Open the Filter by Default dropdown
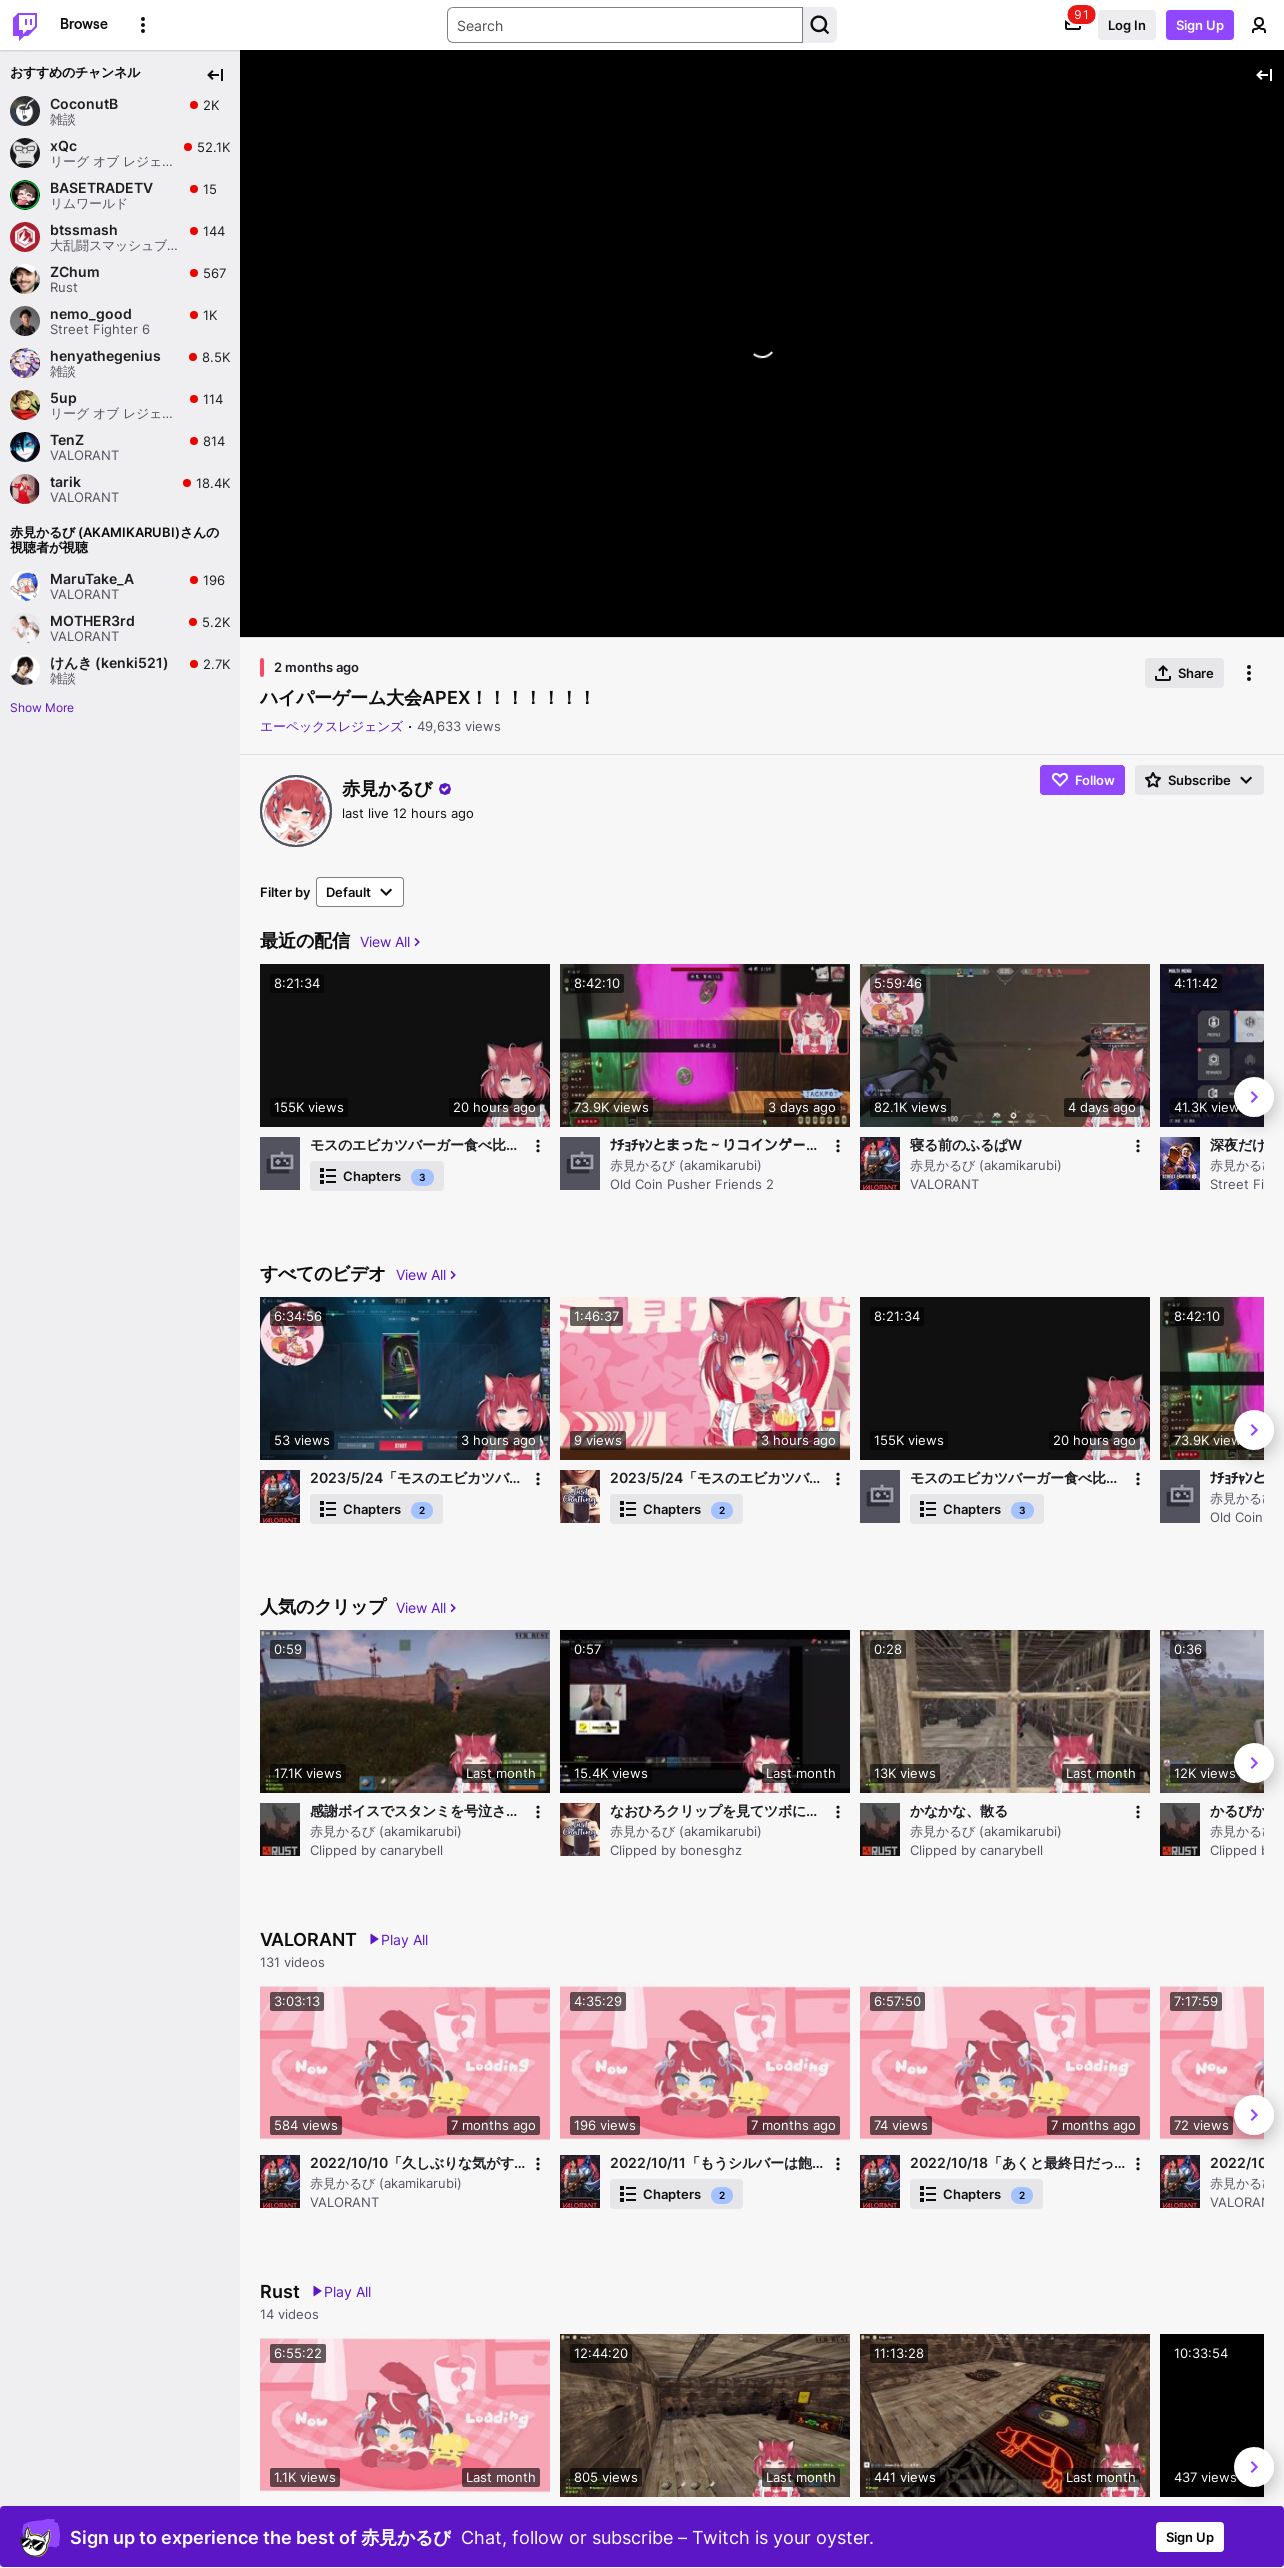1284x2568 pixels. pos(360,892)
